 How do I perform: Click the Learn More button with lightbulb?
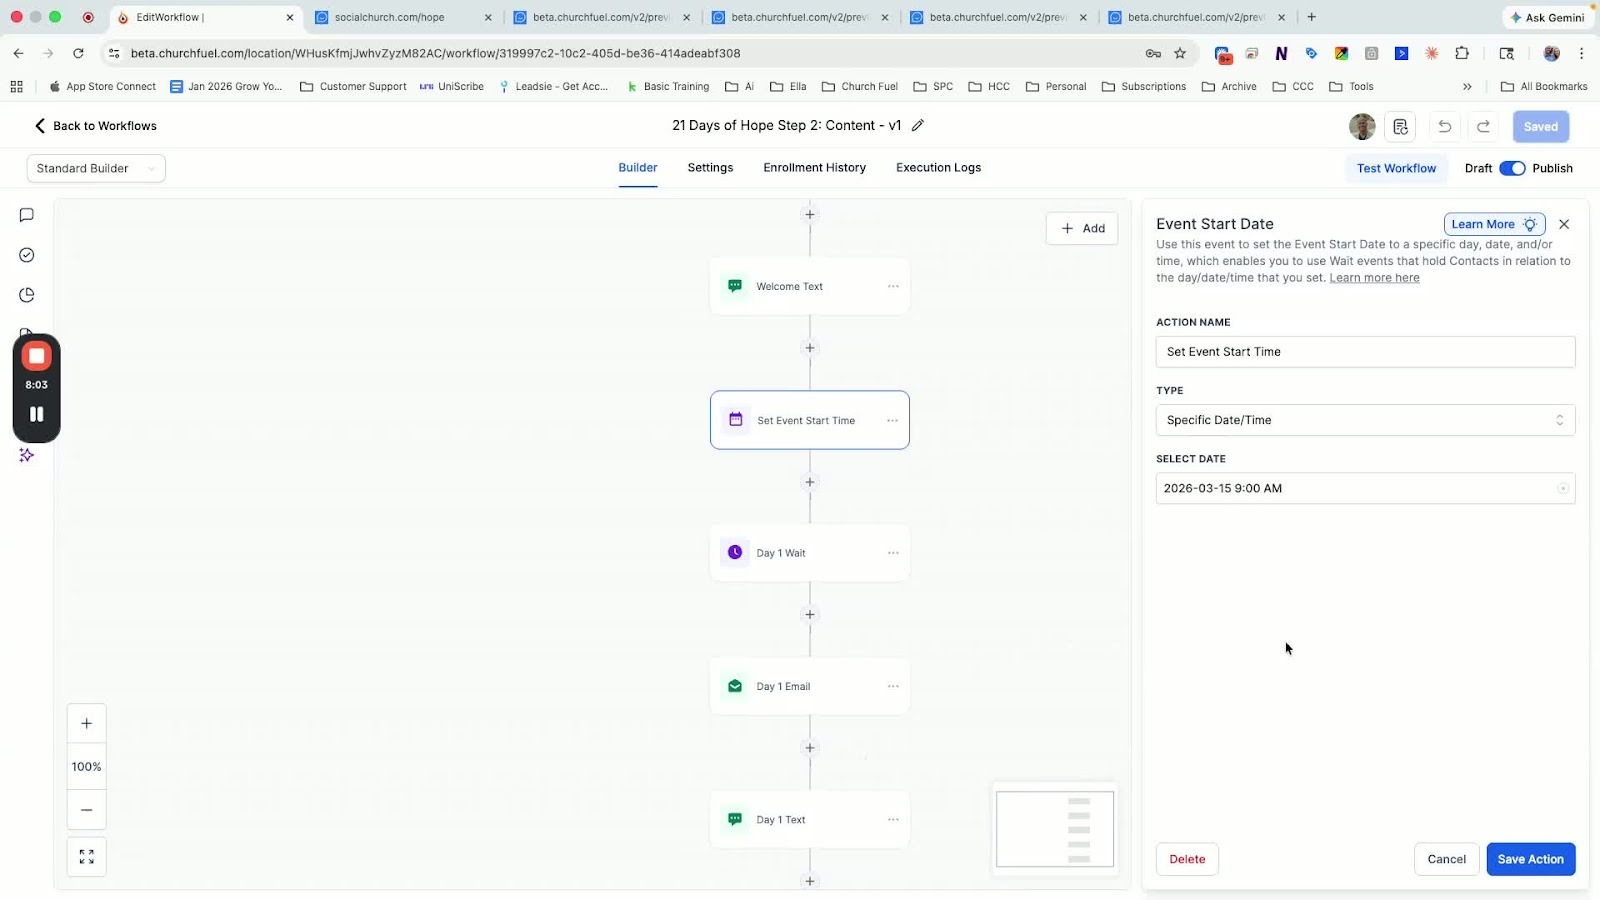(1494, 224)
